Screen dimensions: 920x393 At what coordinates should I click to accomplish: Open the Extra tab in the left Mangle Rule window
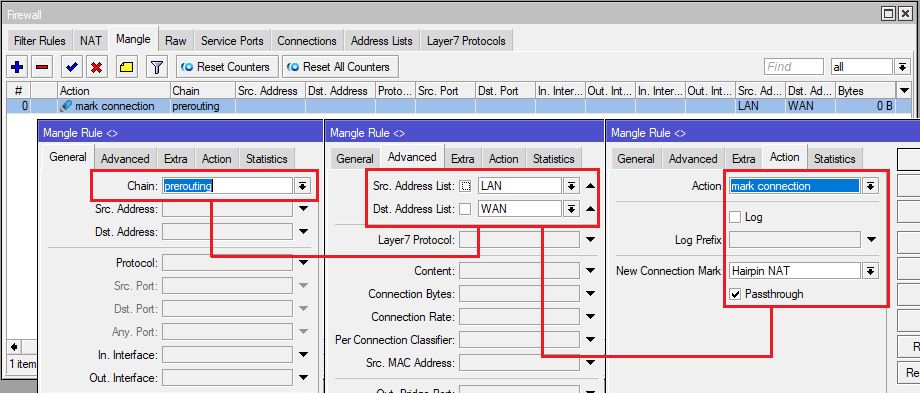175,158
